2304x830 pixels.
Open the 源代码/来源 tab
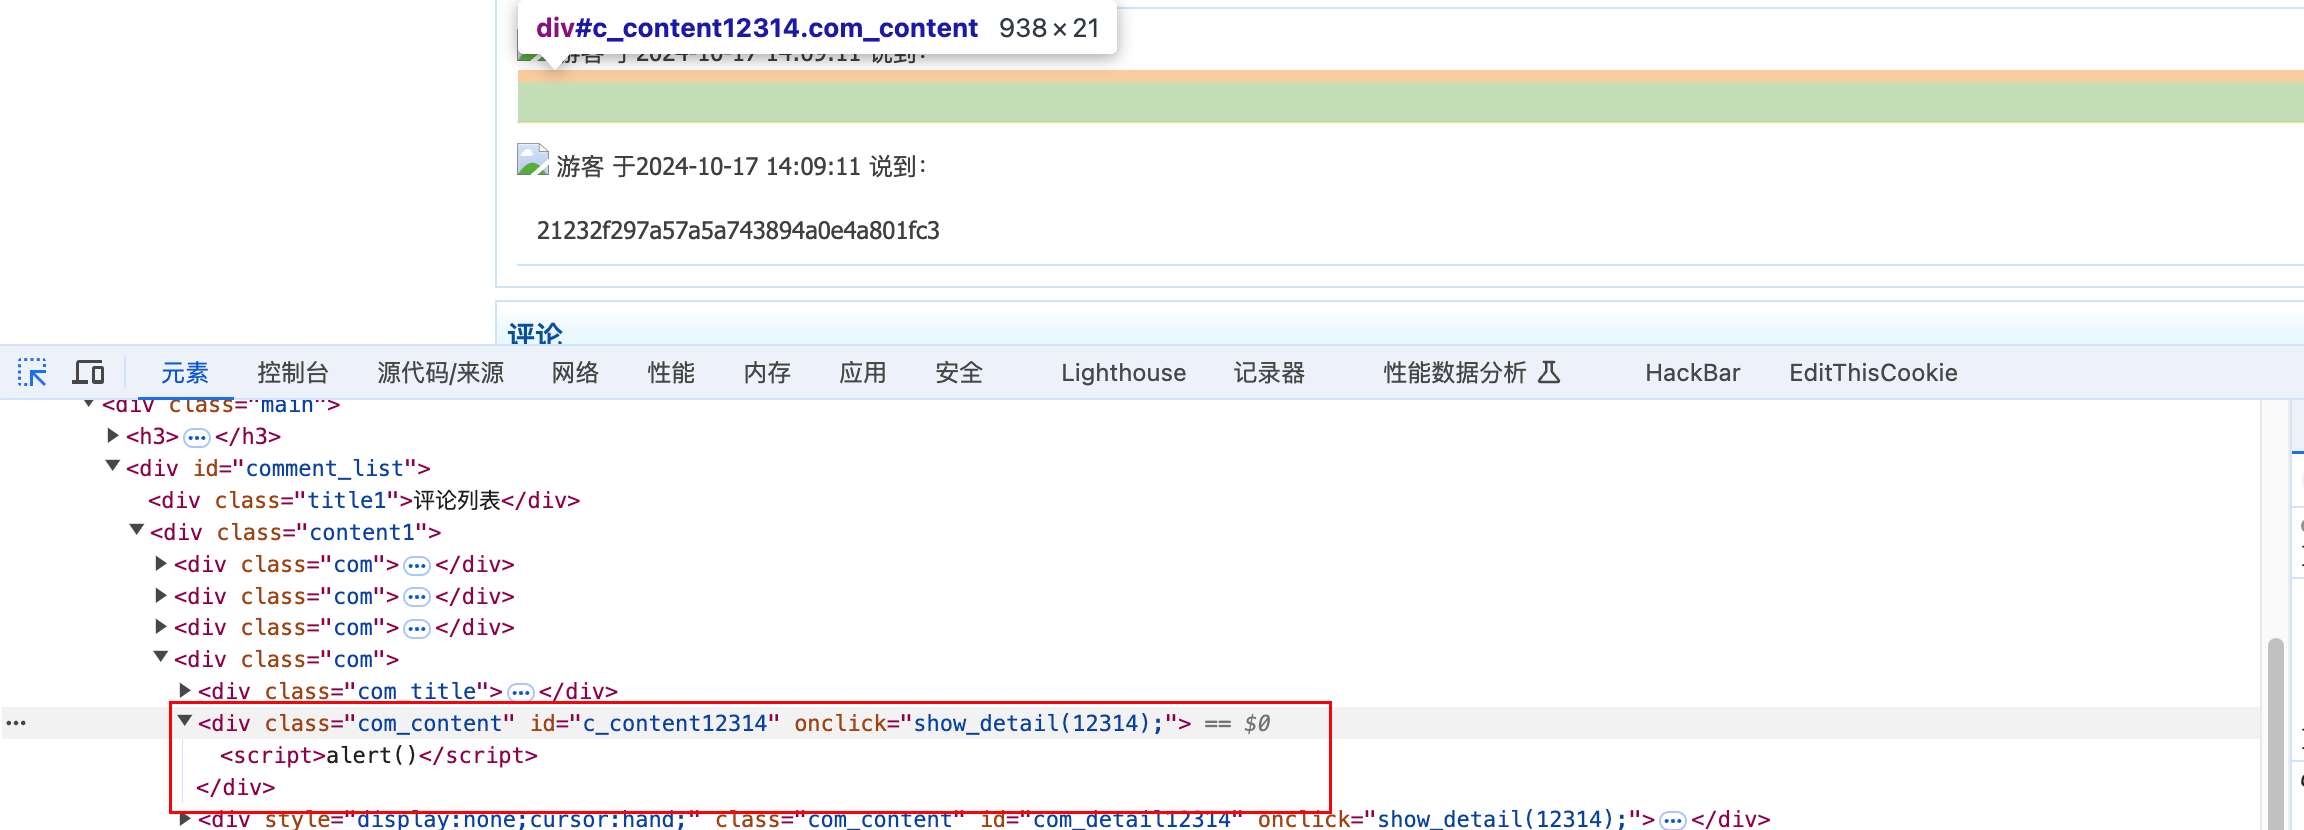[441, 373]
